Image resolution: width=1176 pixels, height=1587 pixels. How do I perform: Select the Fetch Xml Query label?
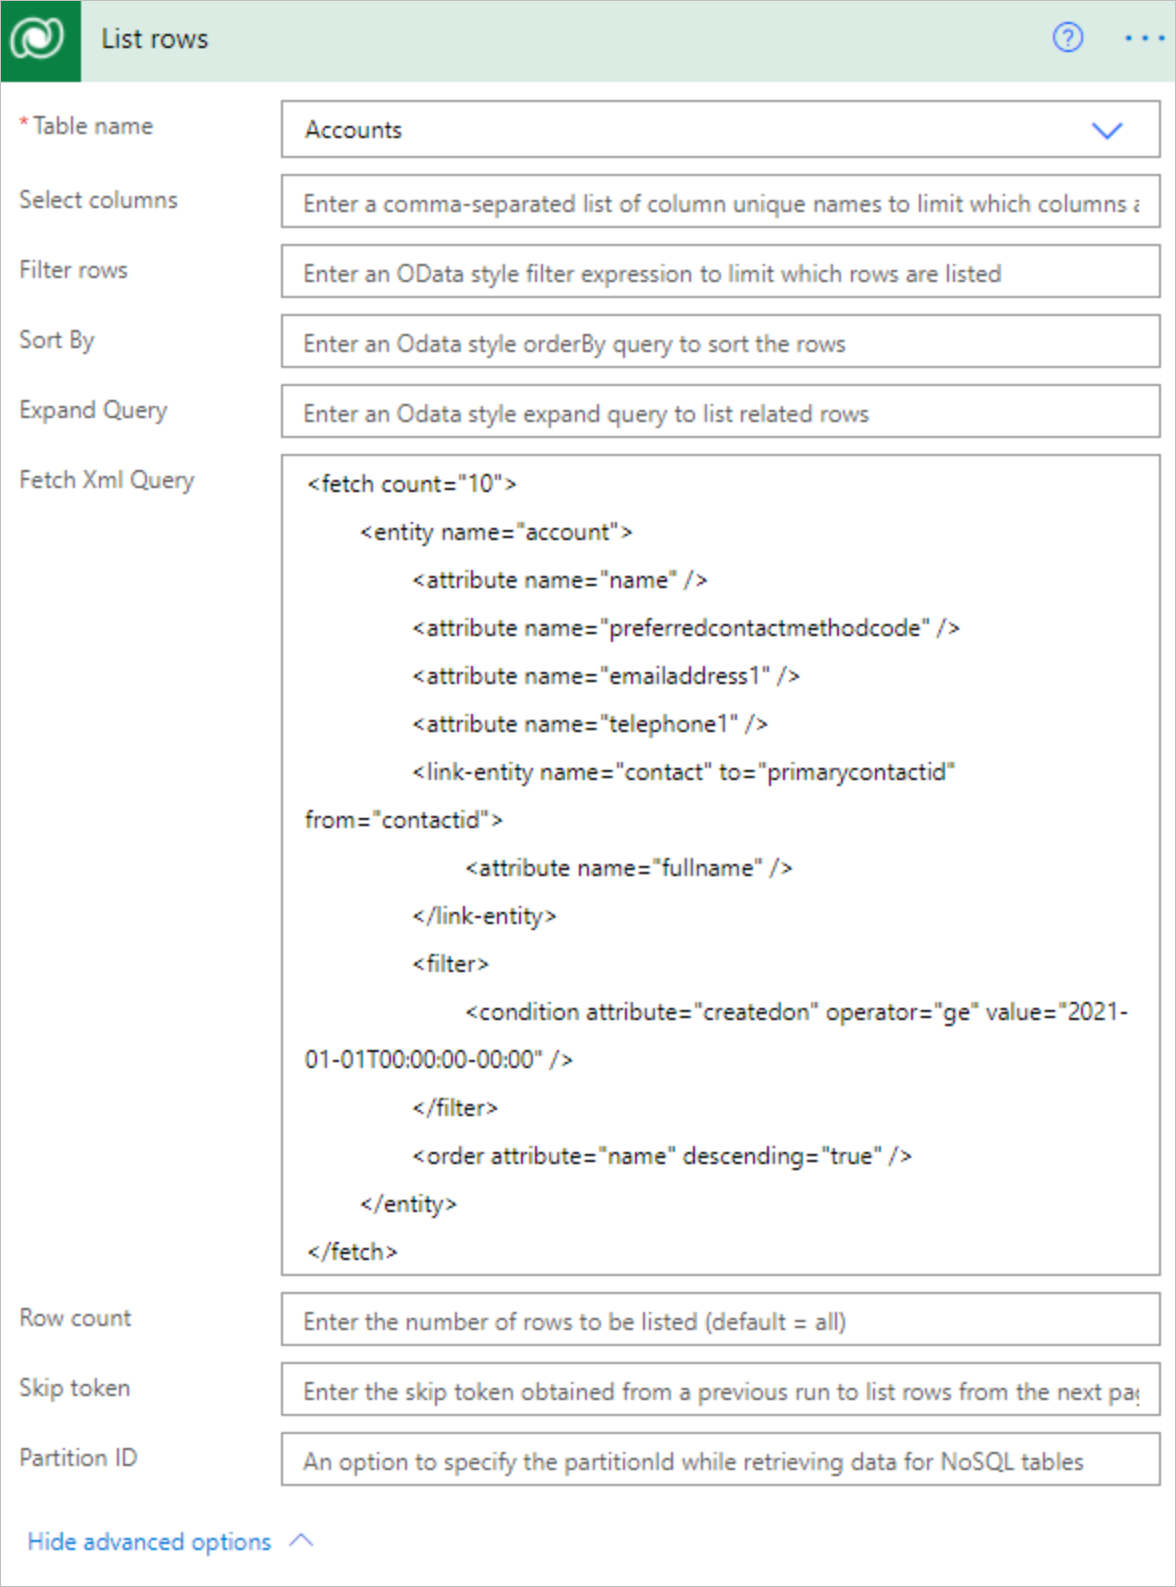click(x=107, y=479)
